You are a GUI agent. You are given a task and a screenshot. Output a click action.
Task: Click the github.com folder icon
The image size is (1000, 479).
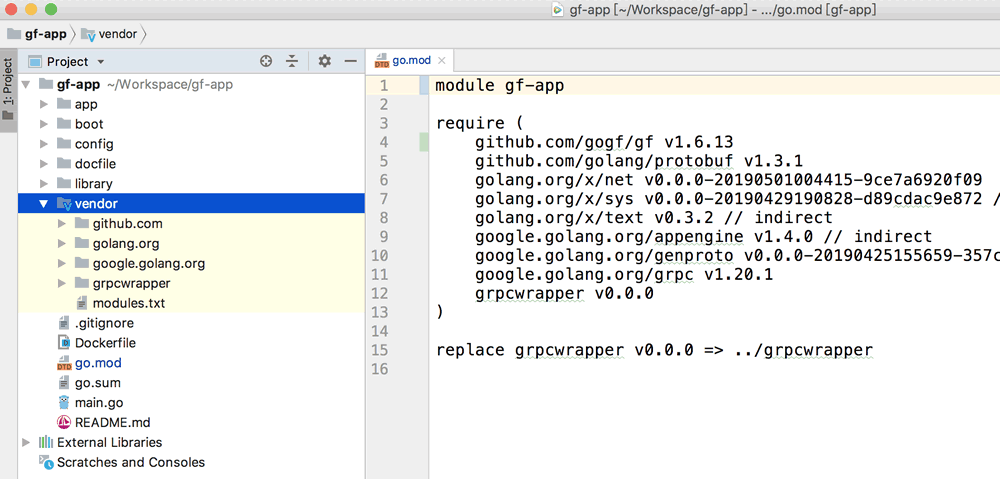click(x=82, y=223)
